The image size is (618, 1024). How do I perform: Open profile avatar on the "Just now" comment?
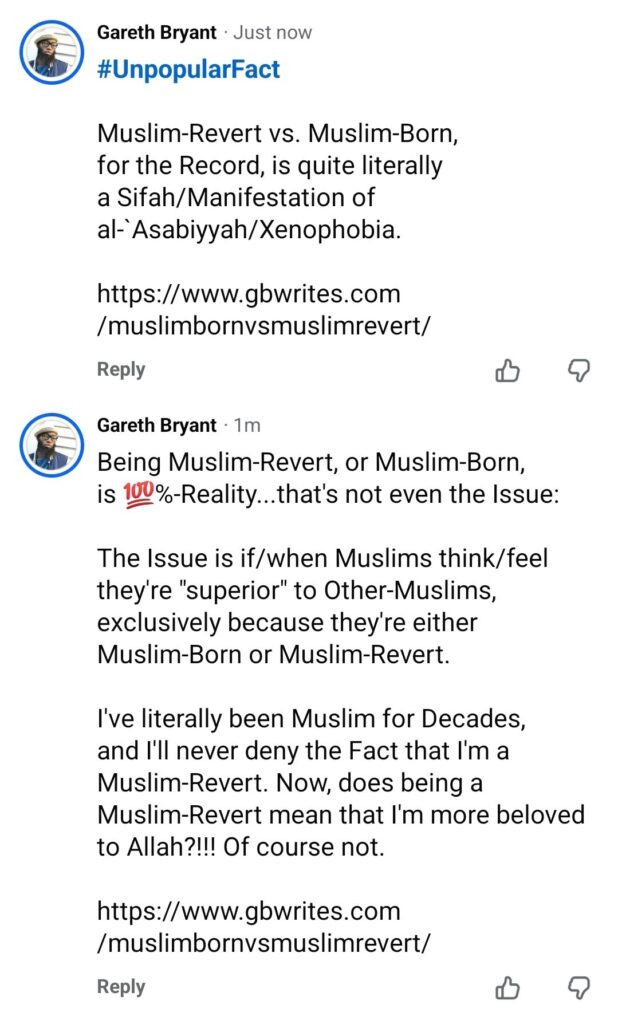point(50,52)
